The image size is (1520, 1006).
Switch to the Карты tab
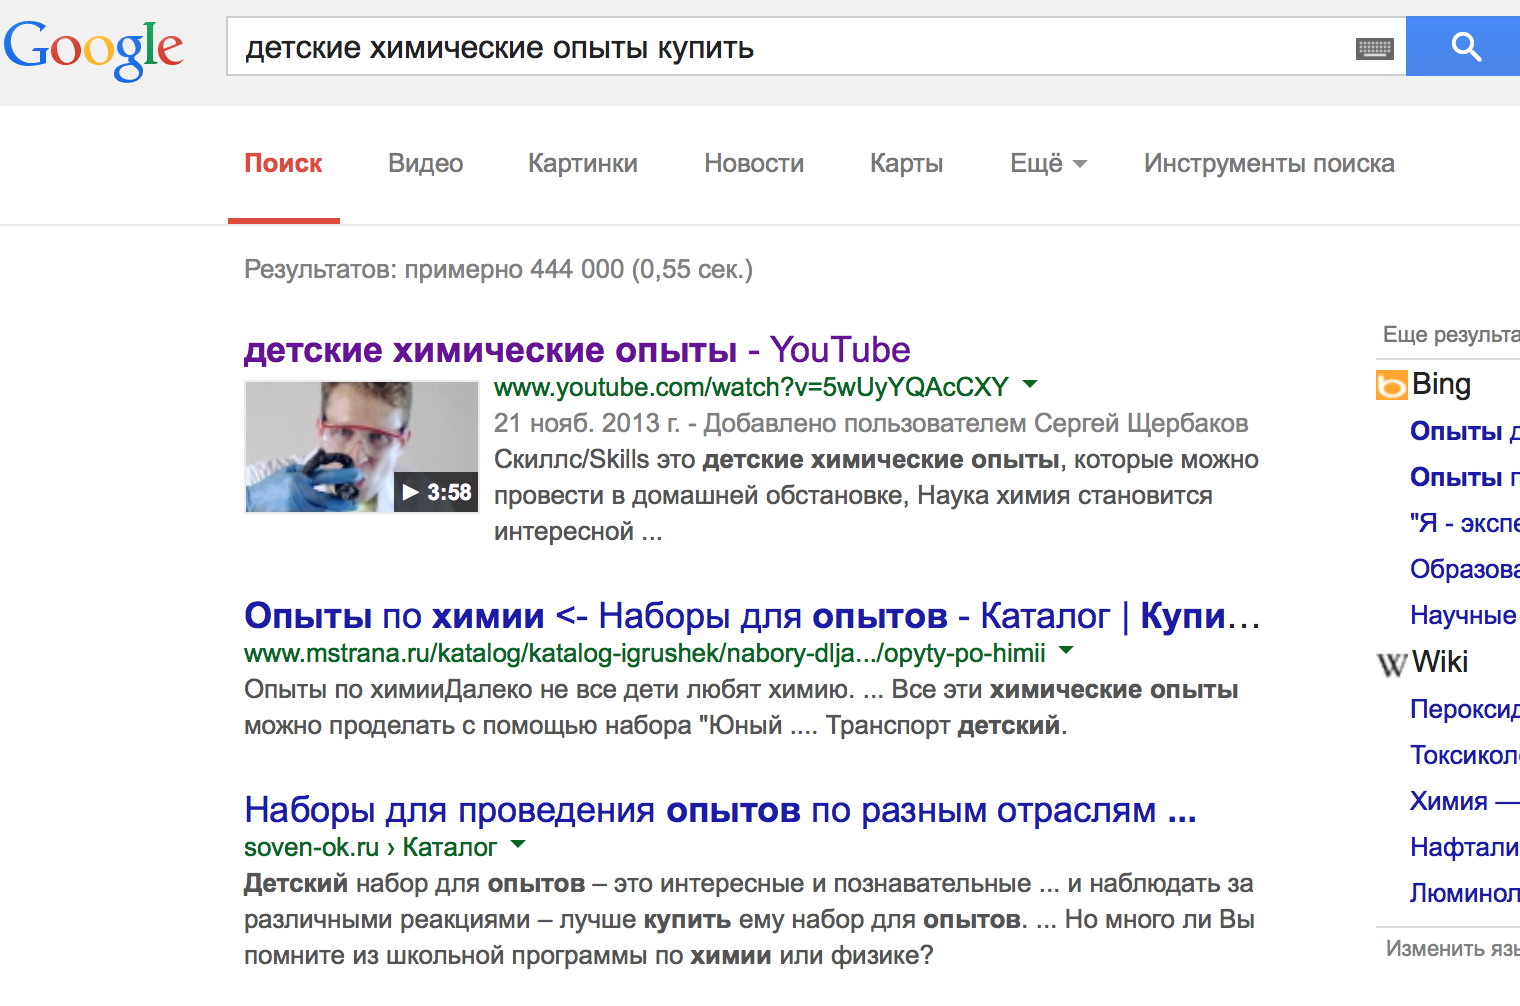point(906,163)
